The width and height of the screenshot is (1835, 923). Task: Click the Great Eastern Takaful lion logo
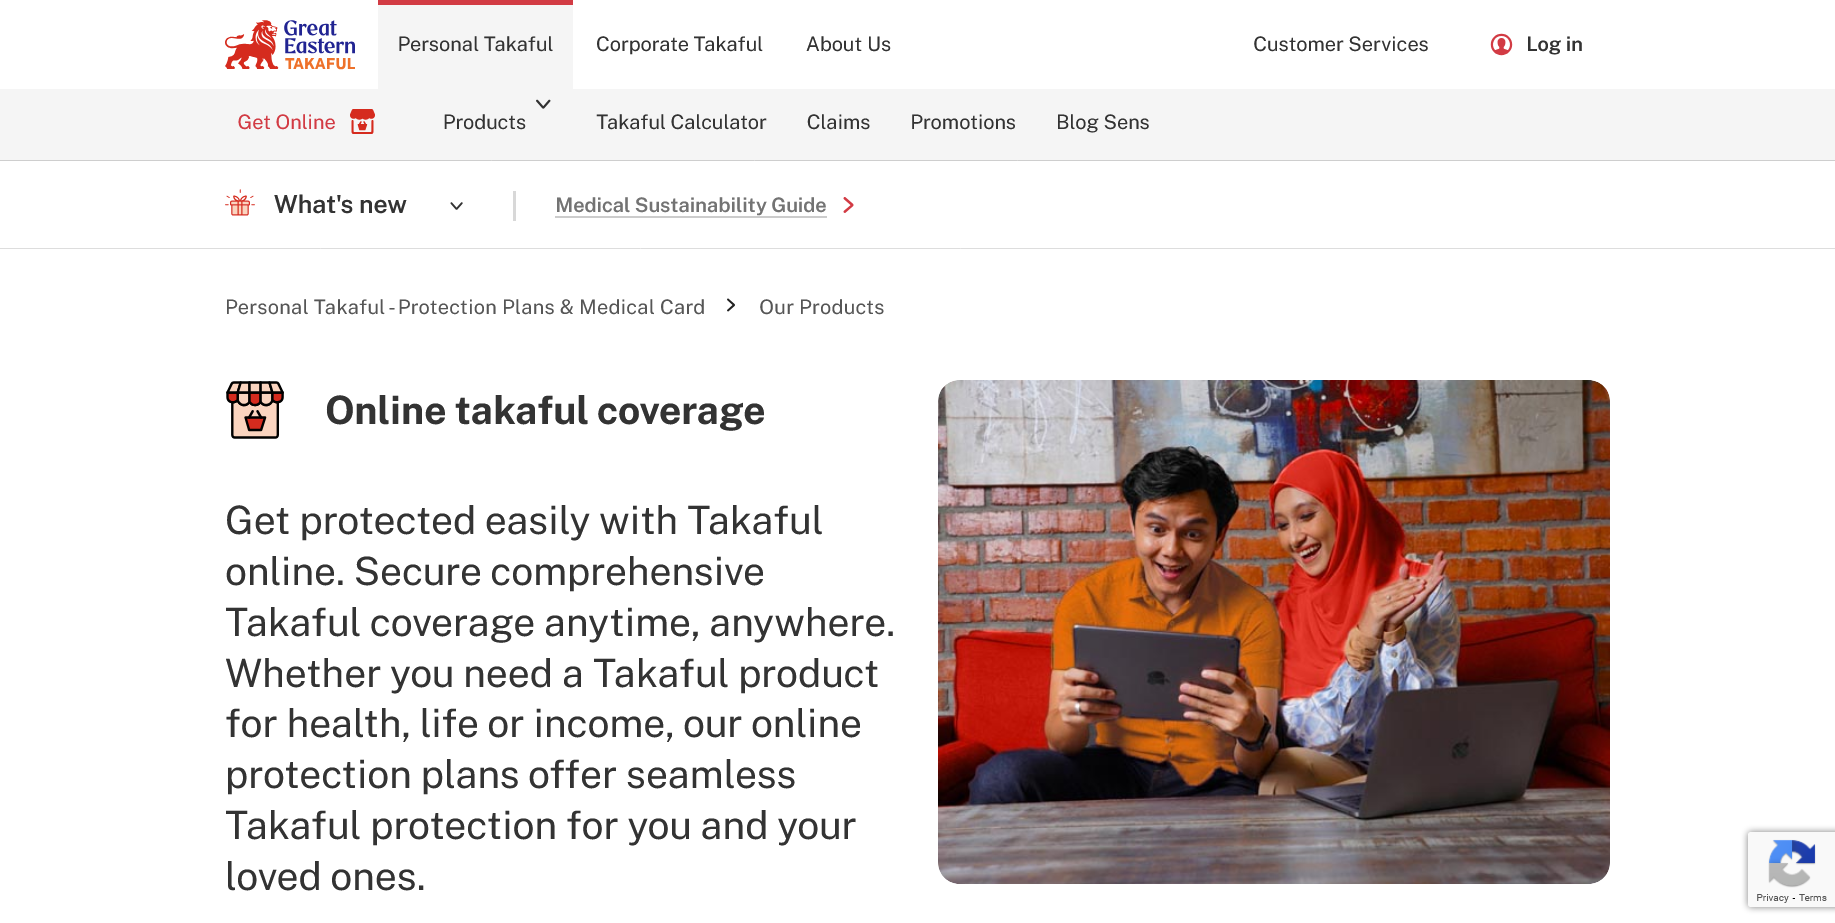pos(290,45)
